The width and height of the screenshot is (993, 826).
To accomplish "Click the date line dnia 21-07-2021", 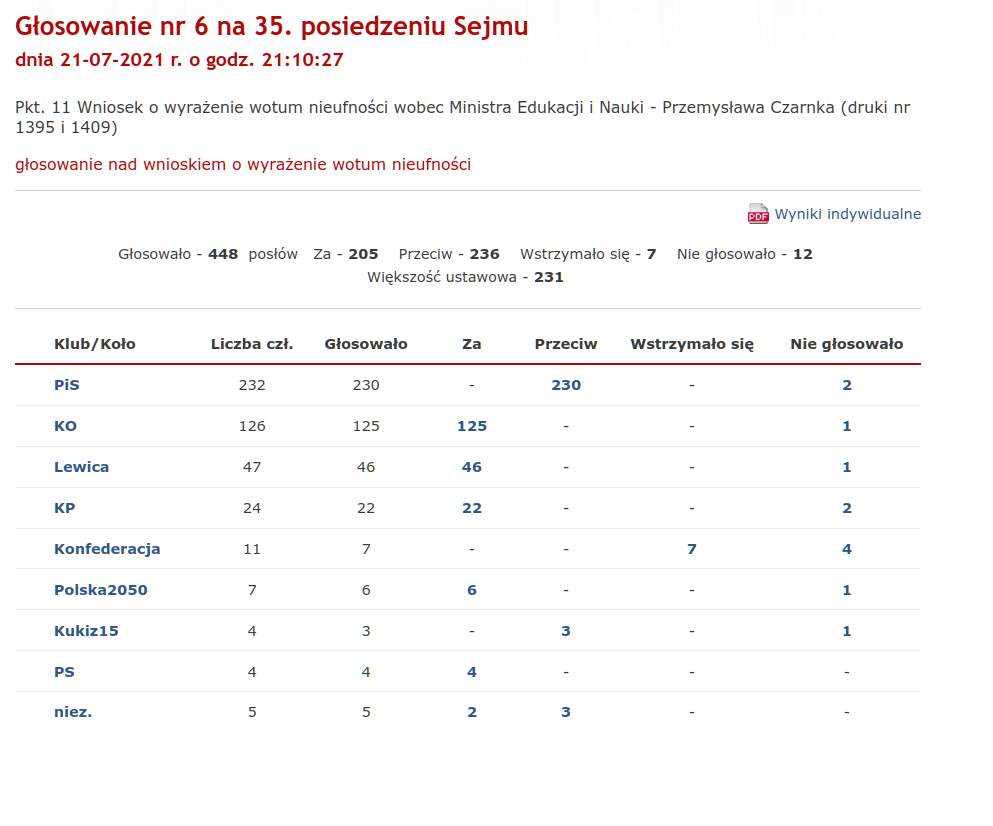I will (x=179, y=60).
